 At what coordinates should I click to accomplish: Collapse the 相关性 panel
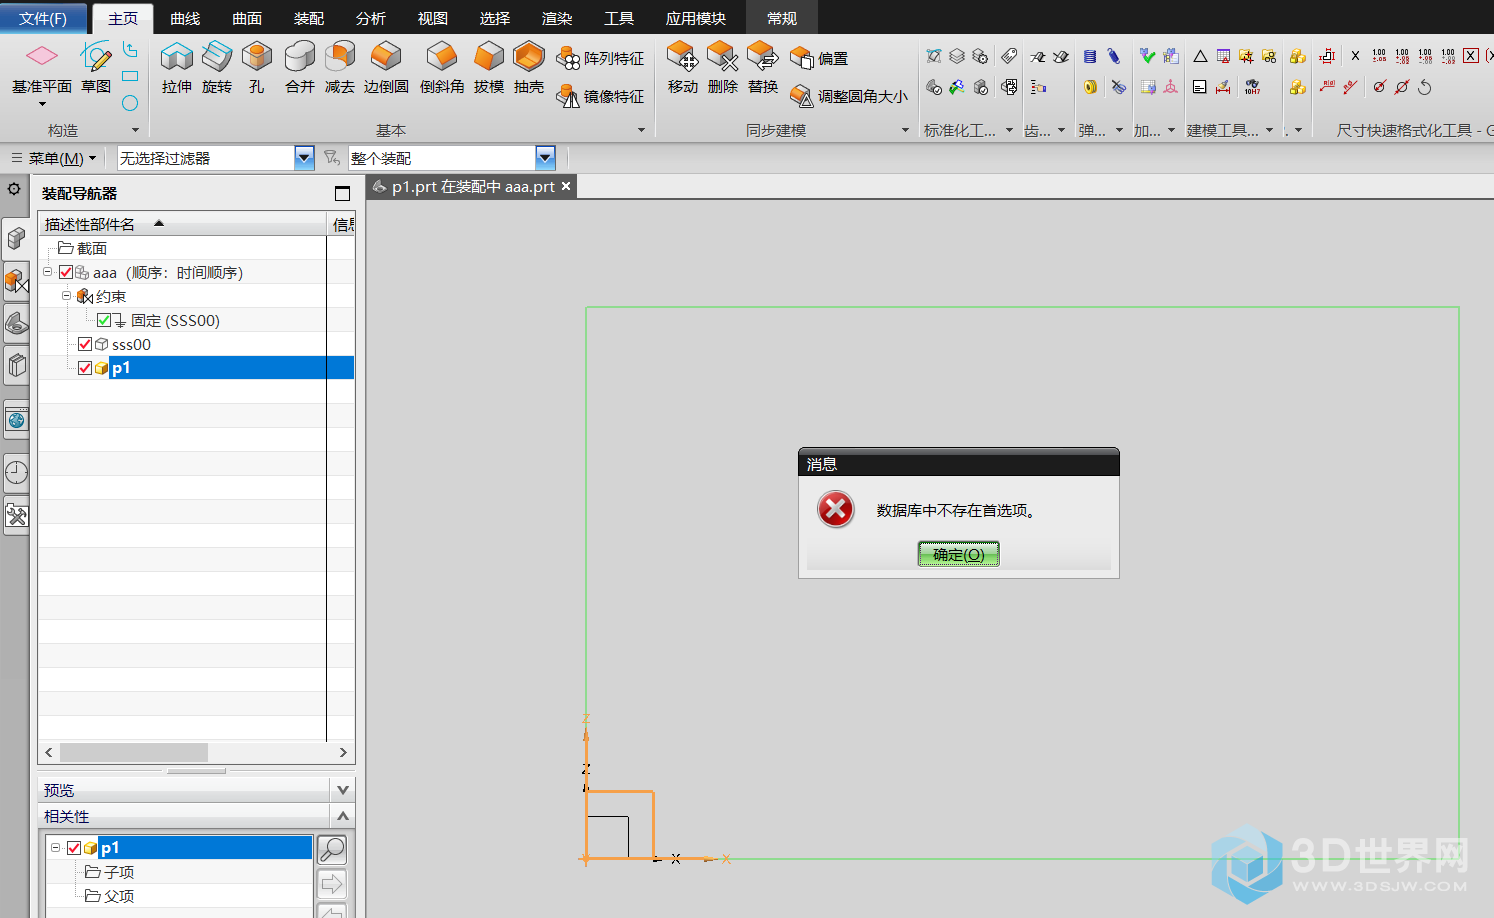click(343, 816)
